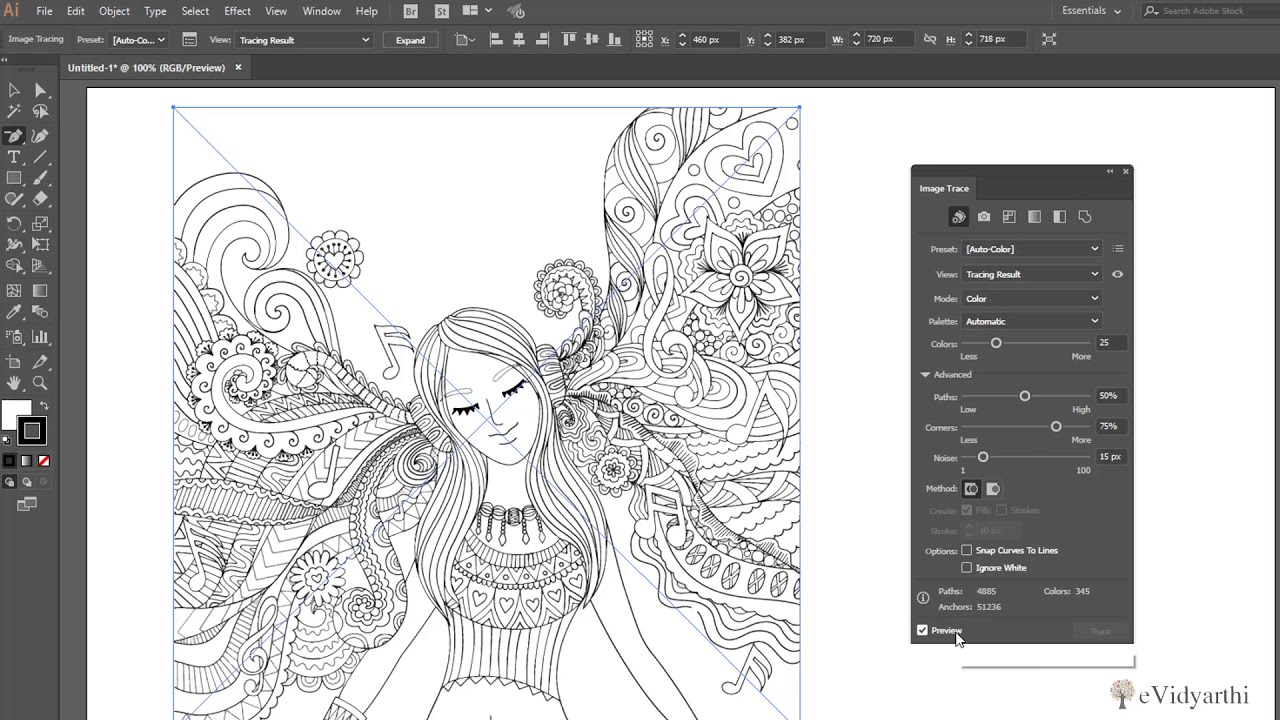
Task: Pick the Magic Wand tool
Action: (x=14, y=113)
